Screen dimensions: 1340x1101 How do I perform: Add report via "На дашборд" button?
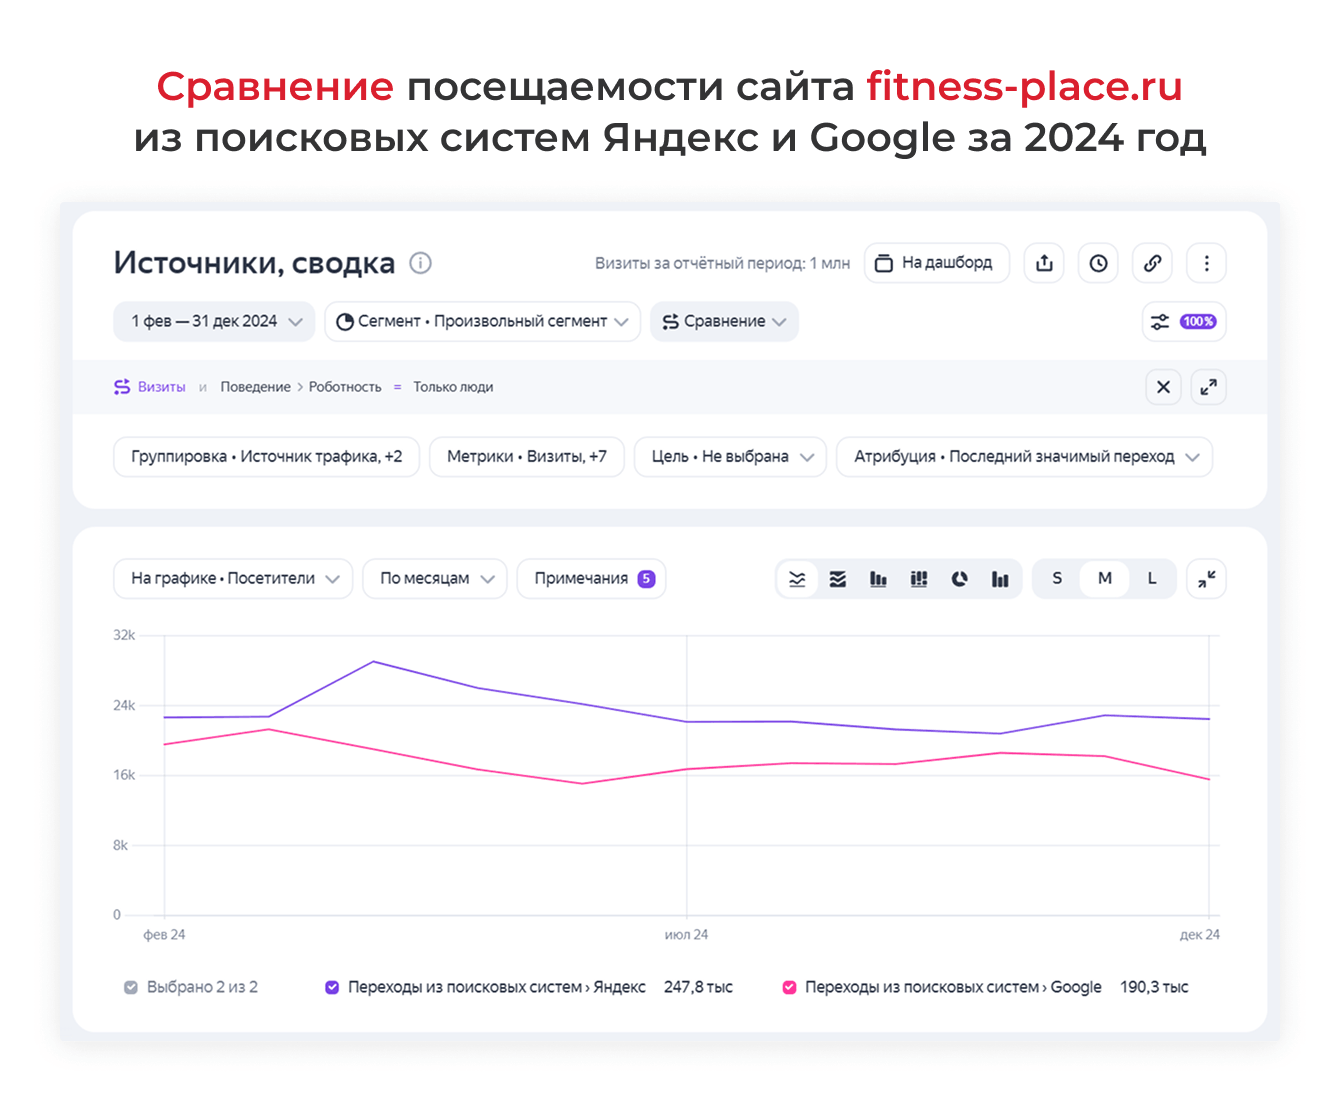(x=936, y=263)
